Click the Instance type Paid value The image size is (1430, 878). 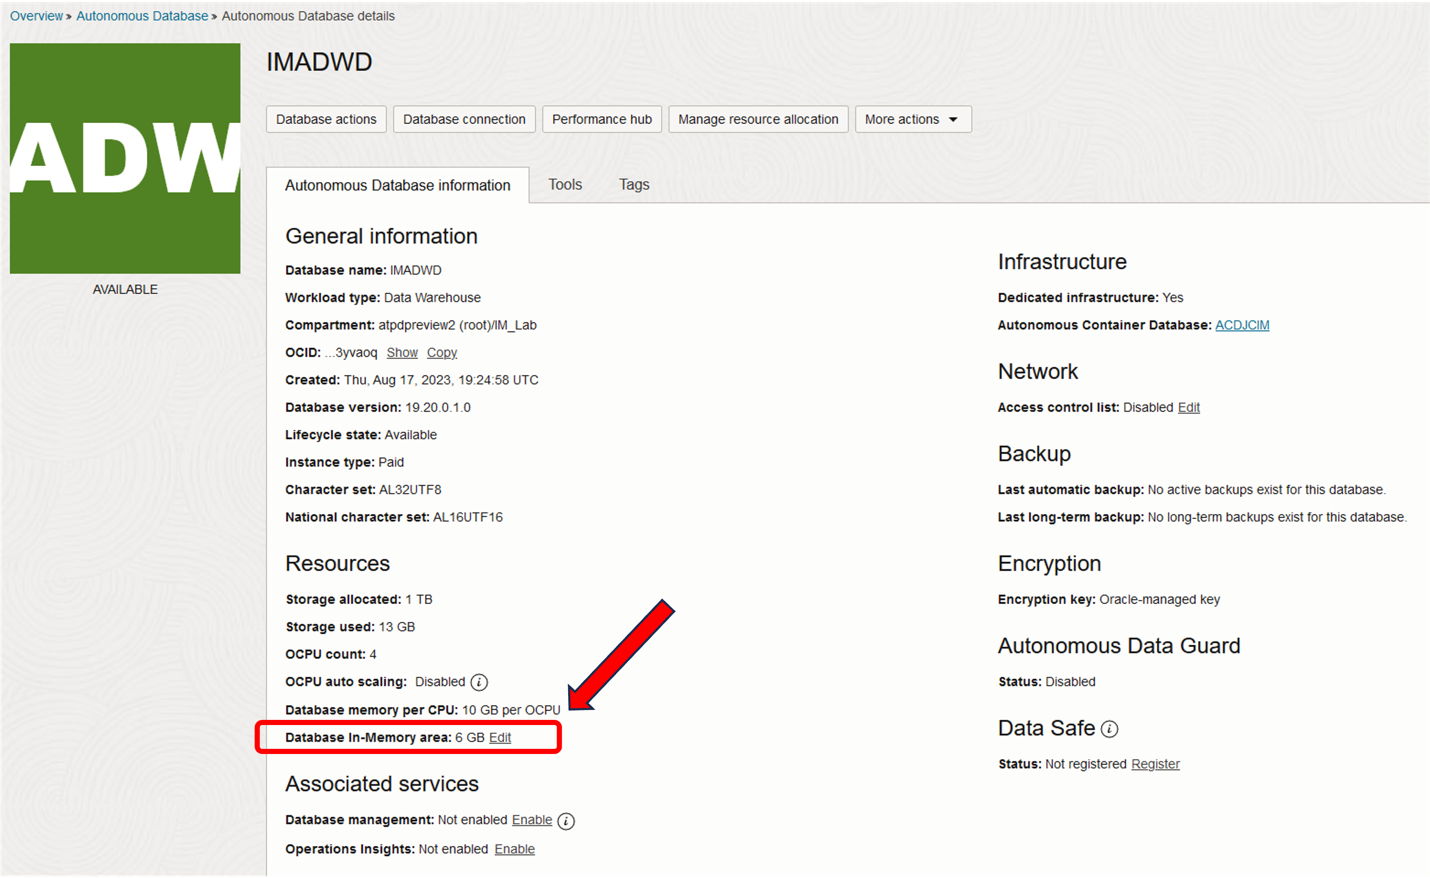(391, 463)
